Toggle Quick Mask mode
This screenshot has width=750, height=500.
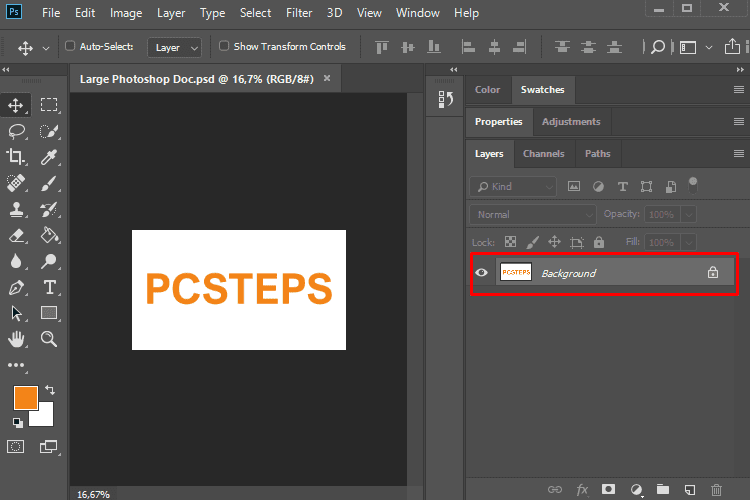pos(16,447)
